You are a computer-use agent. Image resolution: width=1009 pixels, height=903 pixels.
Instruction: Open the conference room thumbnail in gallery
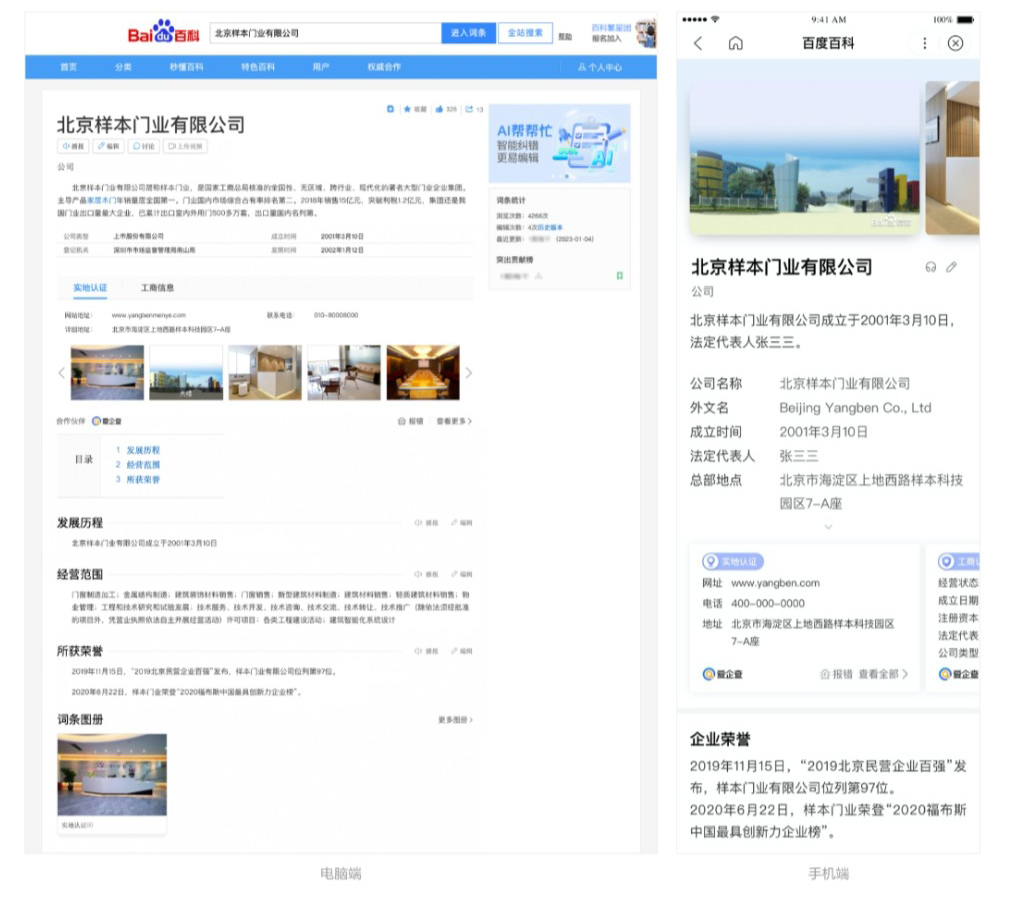[422, 373]
